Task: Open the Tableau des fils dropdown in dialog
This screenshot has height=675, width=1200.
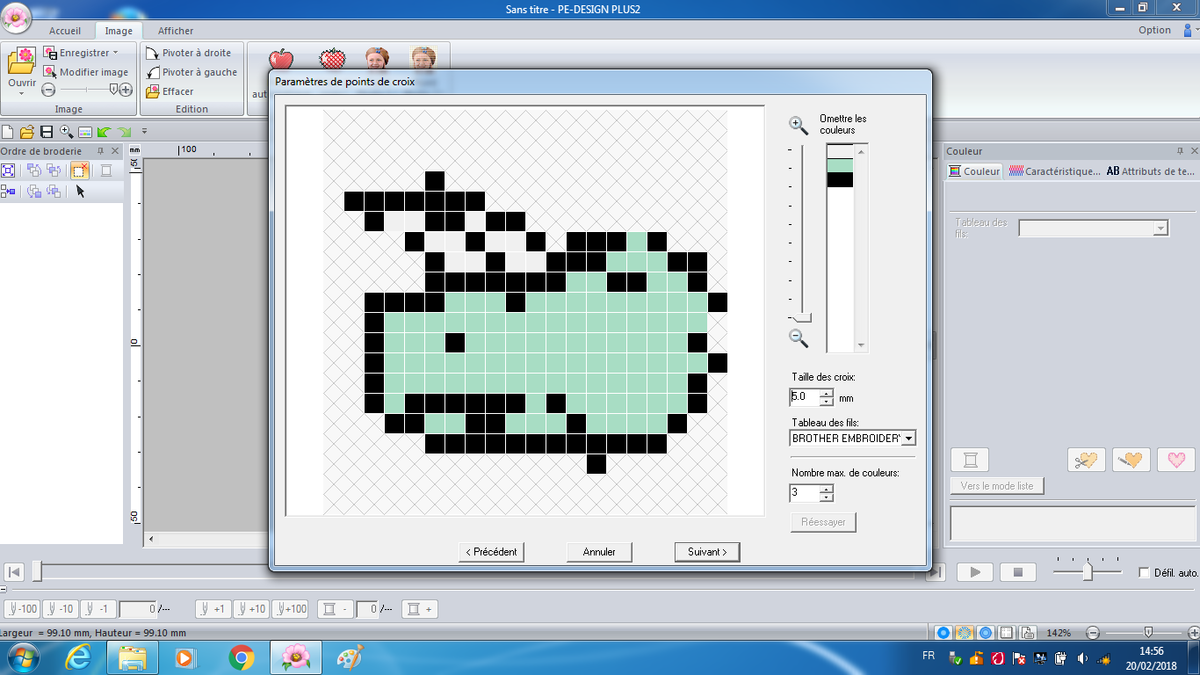Action: tap(908, 438)
